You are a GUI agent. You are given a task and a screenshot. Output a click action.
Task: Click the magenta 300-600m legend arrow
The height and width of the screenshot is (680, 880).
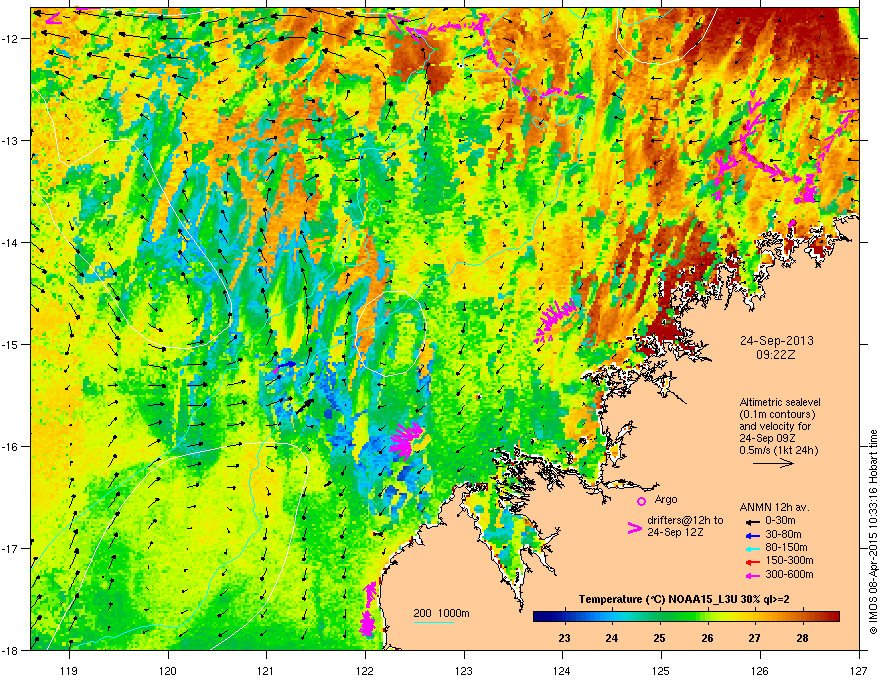pos(751,575)
